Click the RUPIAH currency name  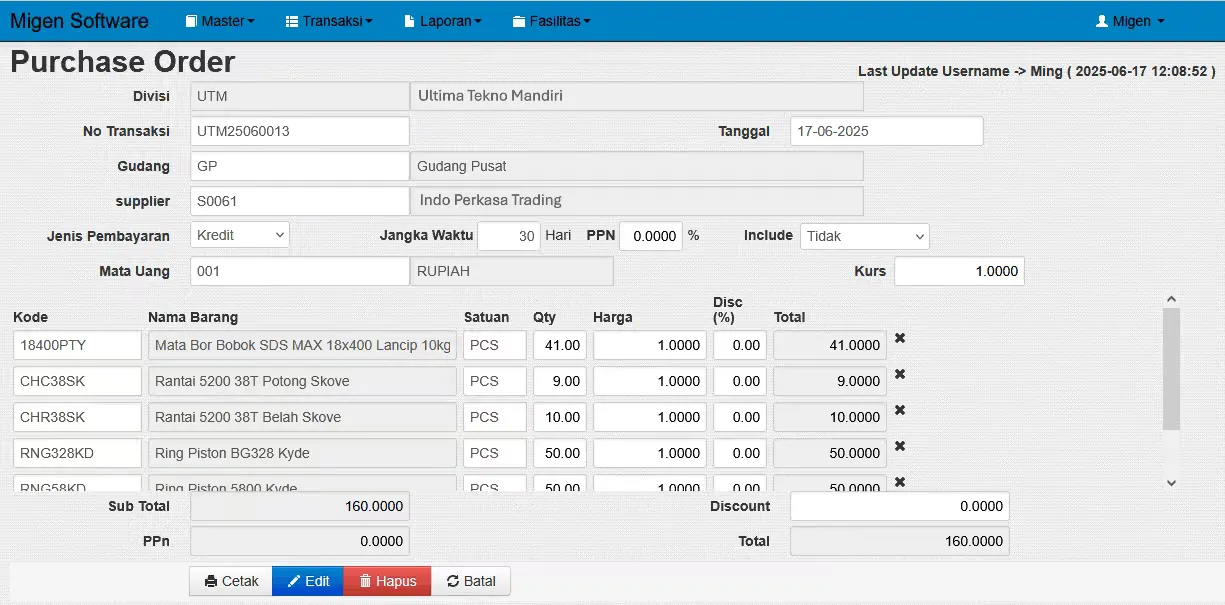point(512,271)
